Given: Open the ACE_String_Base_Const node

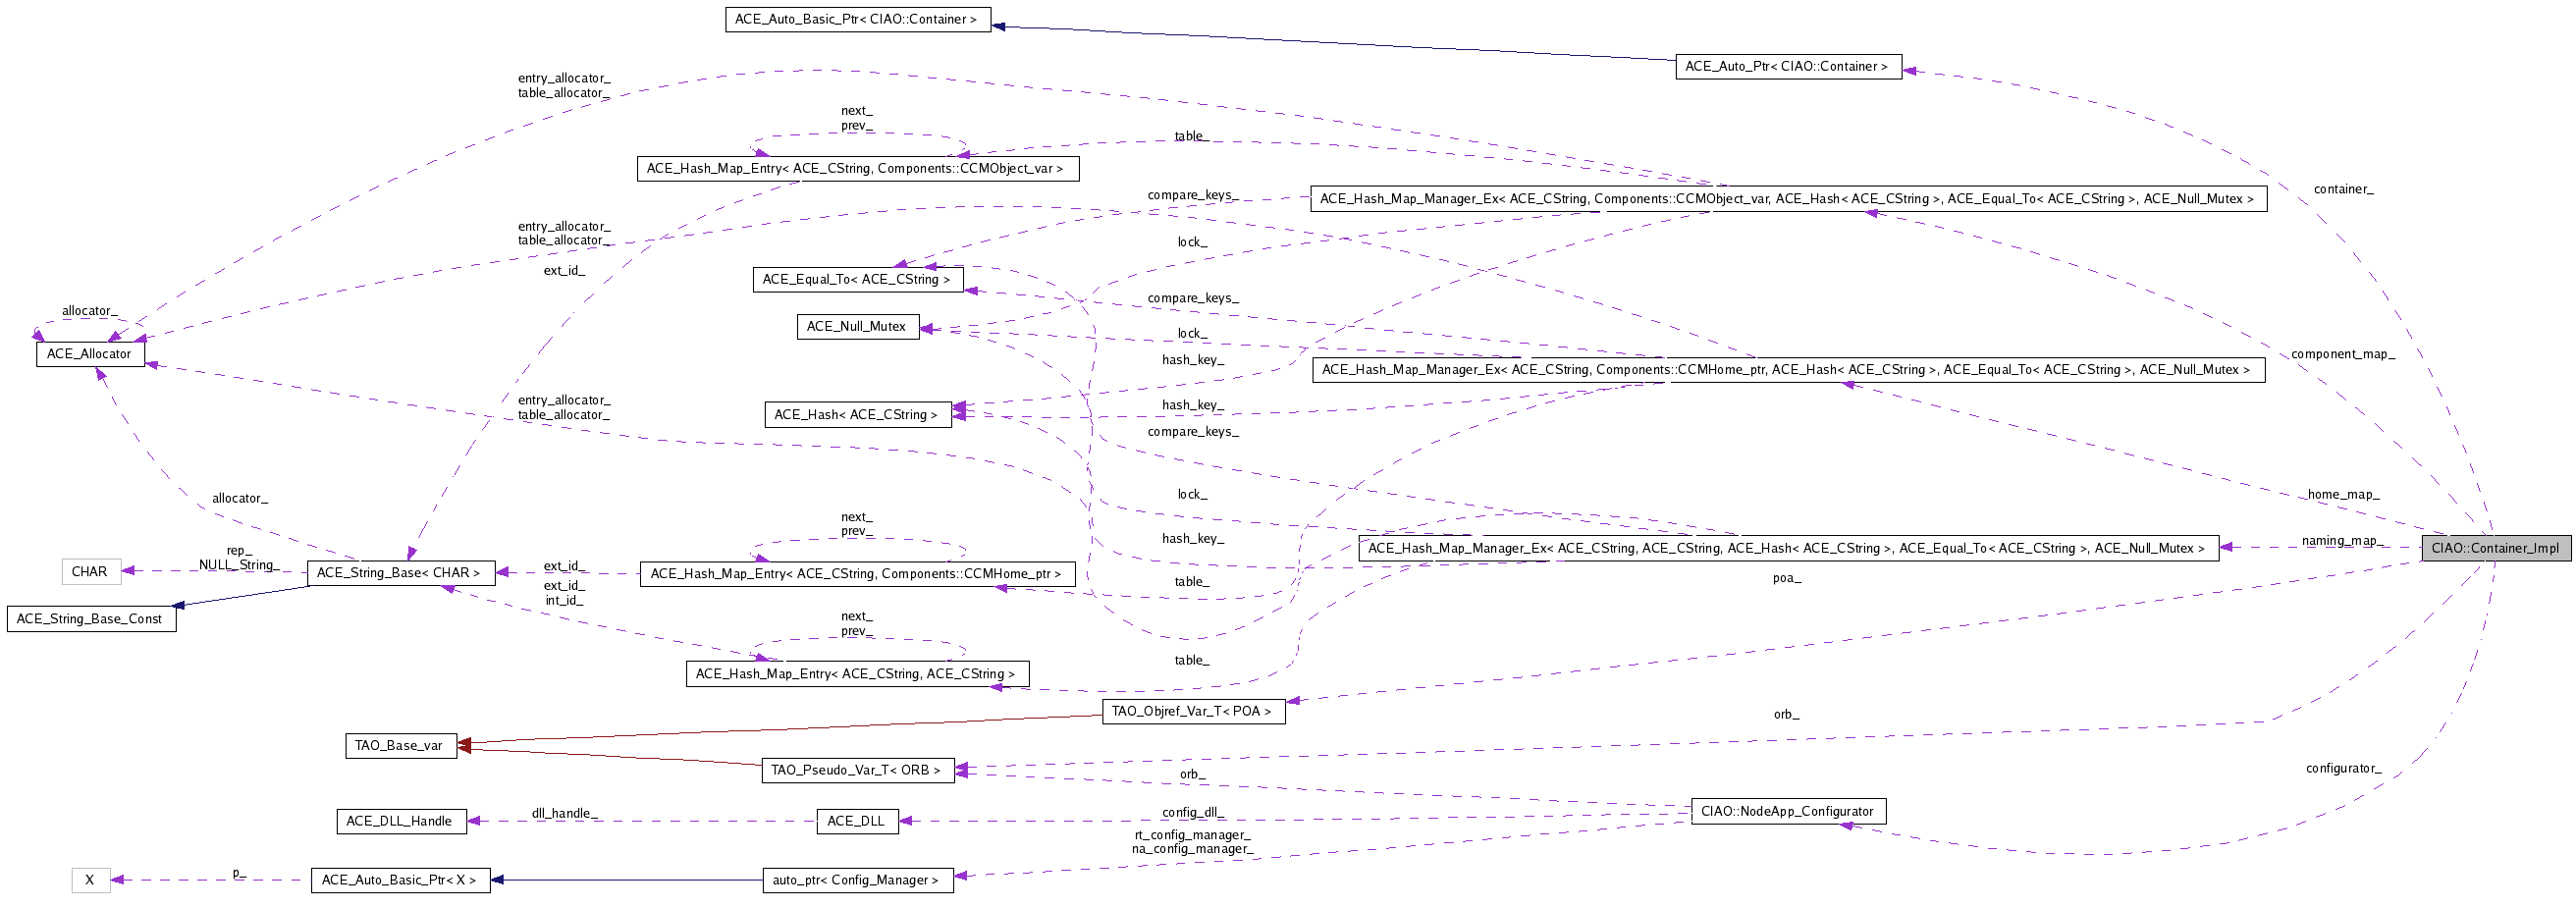Looking at the screenshot, I should coord(91,619).
